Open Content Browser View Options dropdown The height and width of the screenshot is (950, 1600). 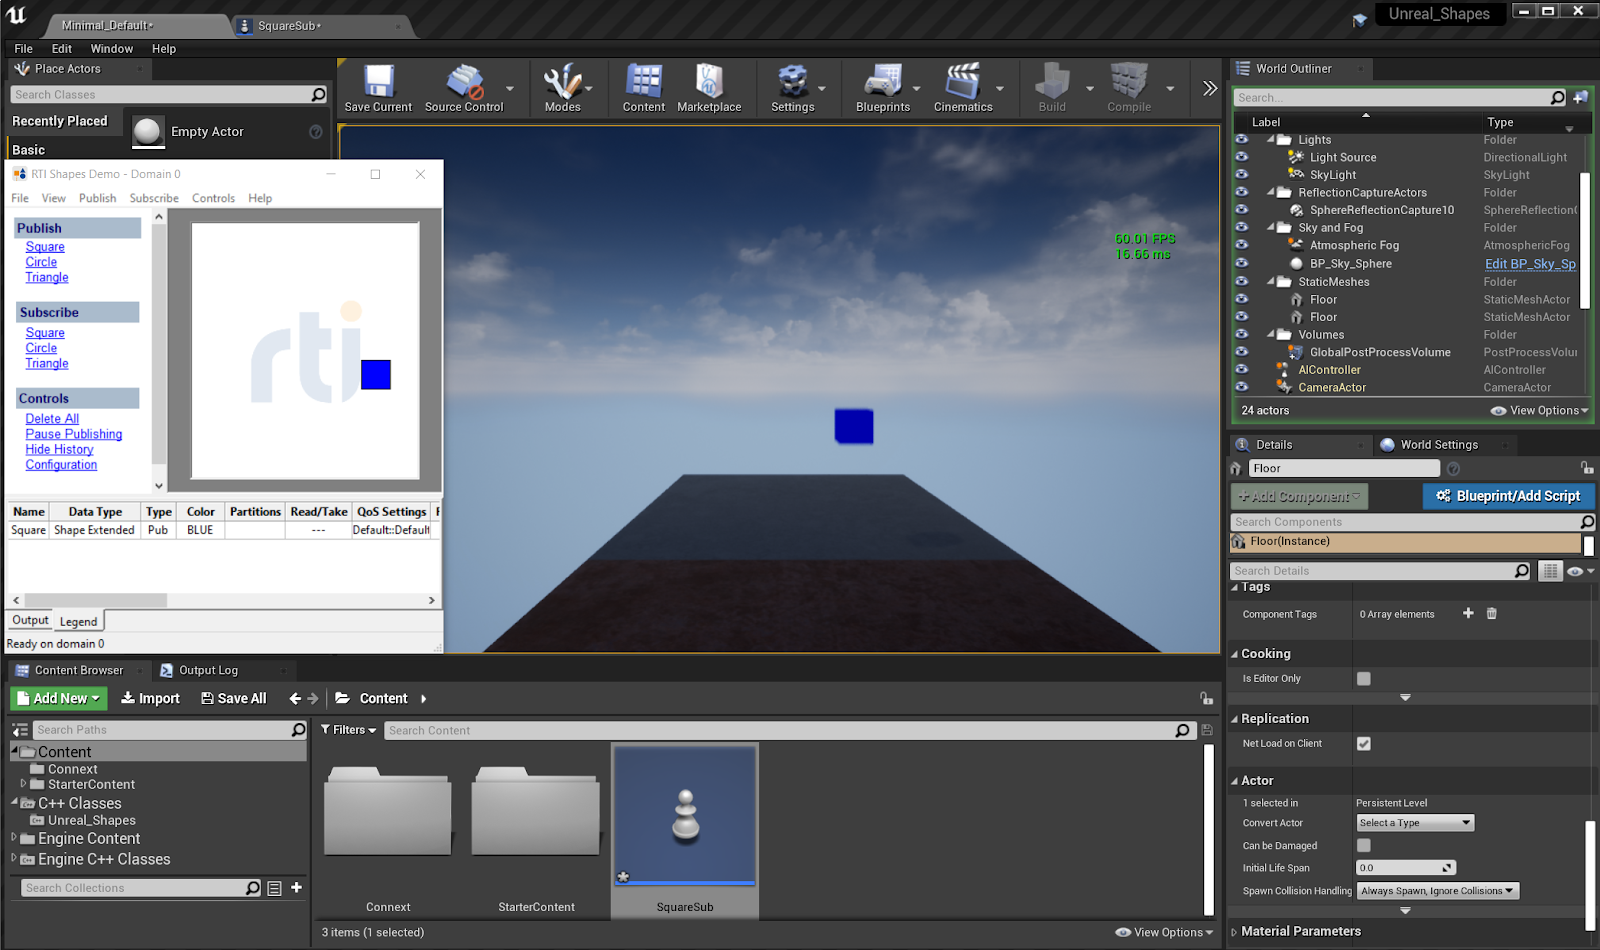tap(1164, 932)
